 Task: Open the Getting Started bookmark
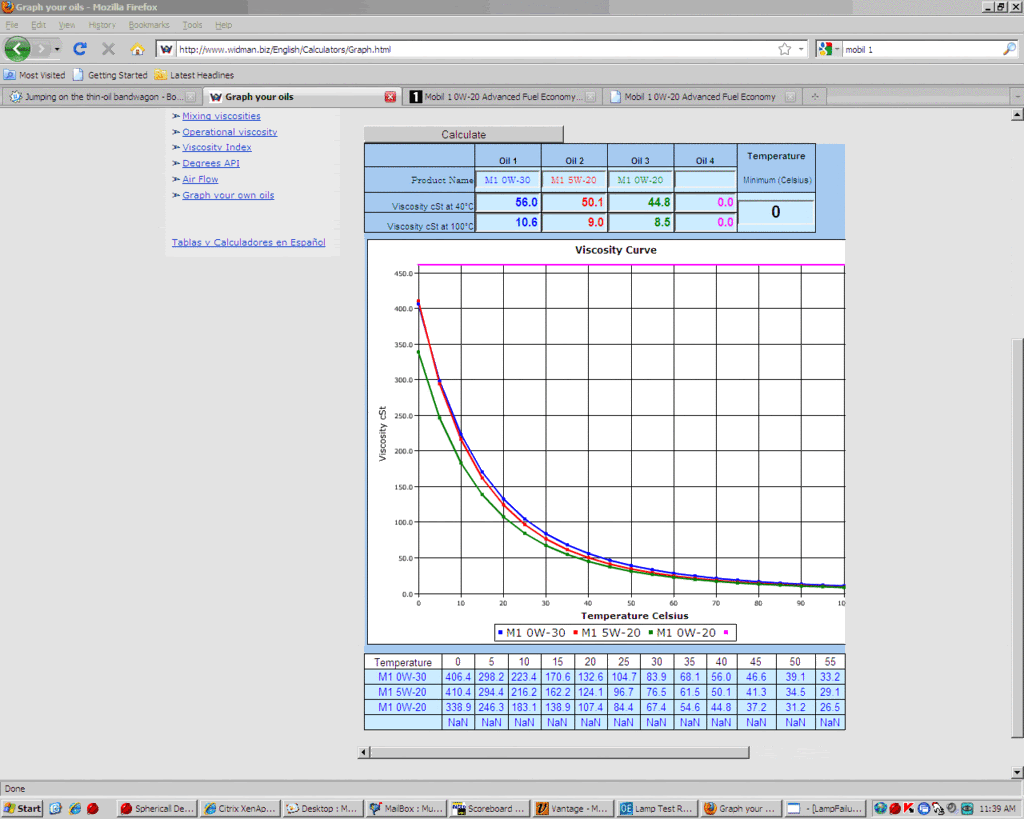click(x=110, y=75)
